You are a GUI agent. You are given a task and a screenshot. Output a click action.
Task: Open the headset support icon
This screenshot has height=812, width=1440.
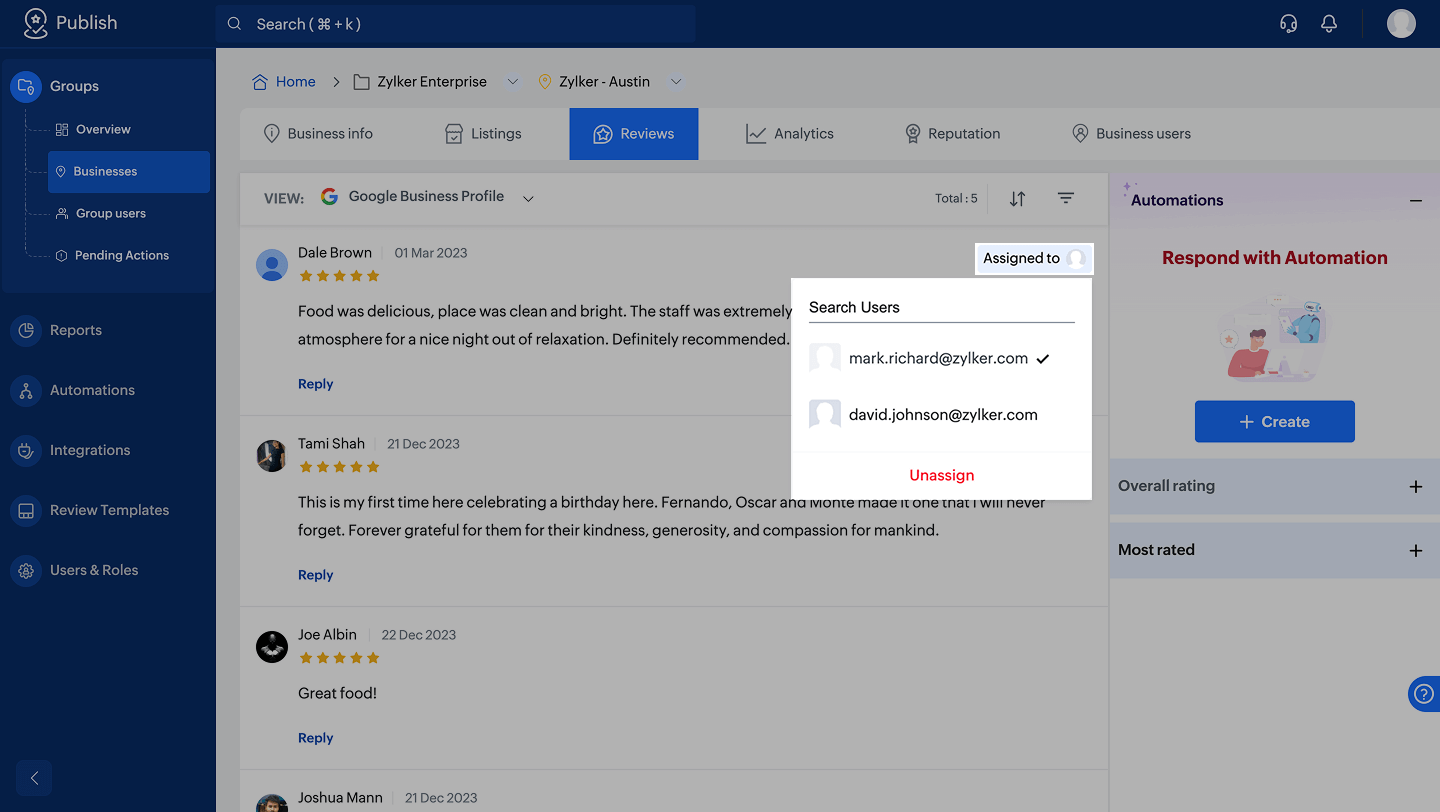(x=1289, y=24)
